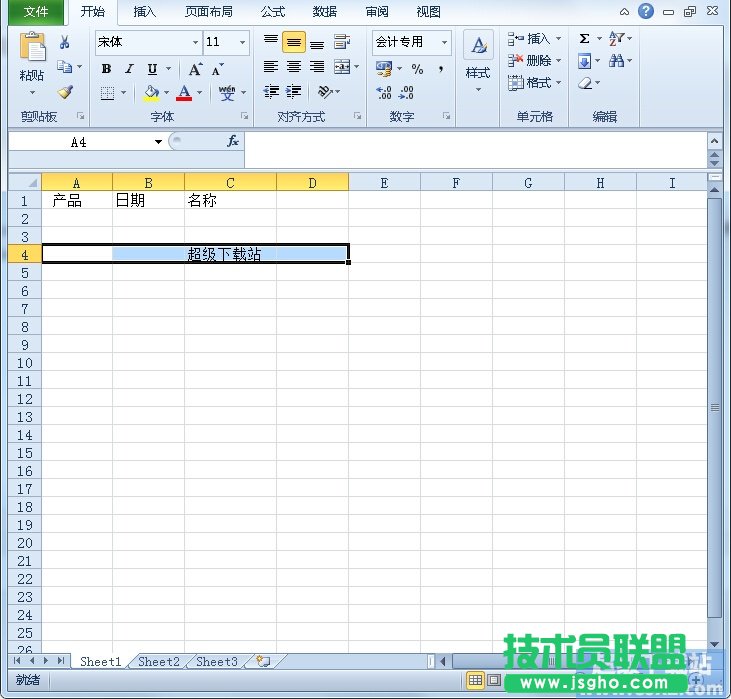Click the Cut scissors icon
This screenshot has height=699, width=731.
pyautogui.click(x=64, y=42)
